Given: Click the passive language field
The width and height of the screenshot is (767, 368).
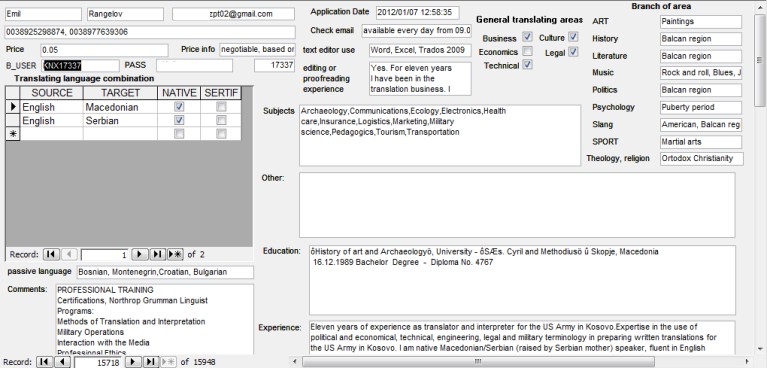Looking at the screenshot, I should (165, 273).
